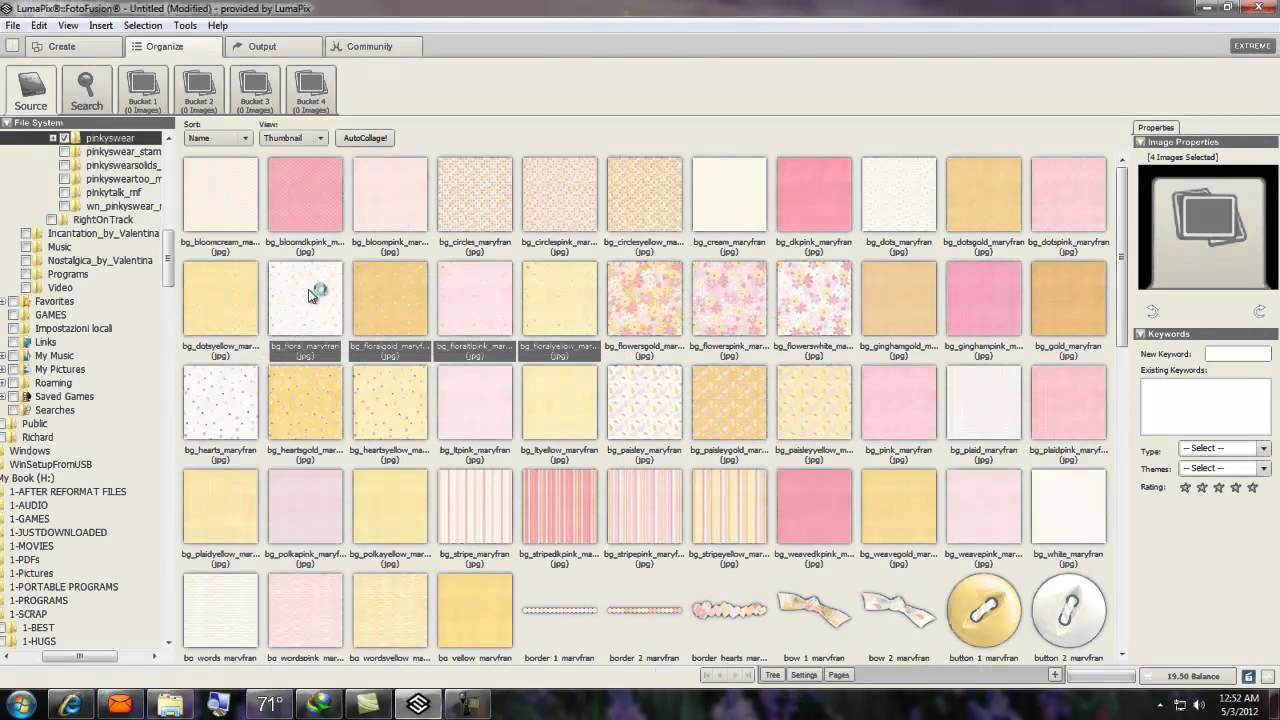Check the Programs folder checkbox
Image resolution: width=1280 pixels, height=720 pixels.
26,274
